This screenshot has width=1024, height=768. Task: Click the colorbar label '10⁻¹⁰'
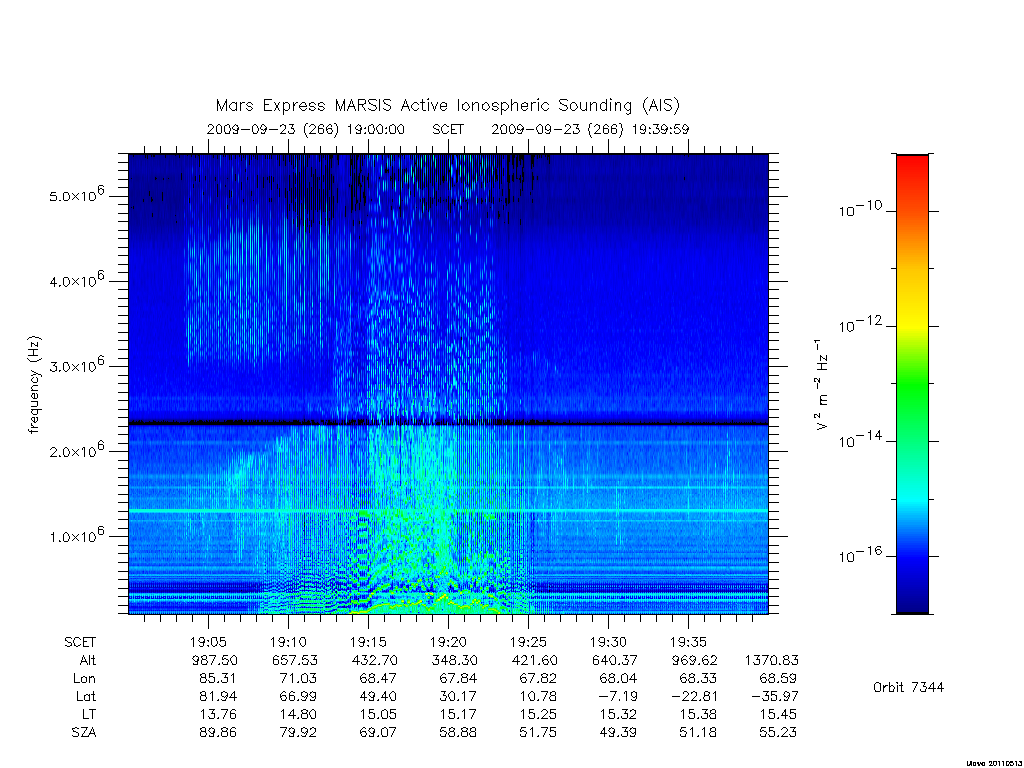(860, 209)
